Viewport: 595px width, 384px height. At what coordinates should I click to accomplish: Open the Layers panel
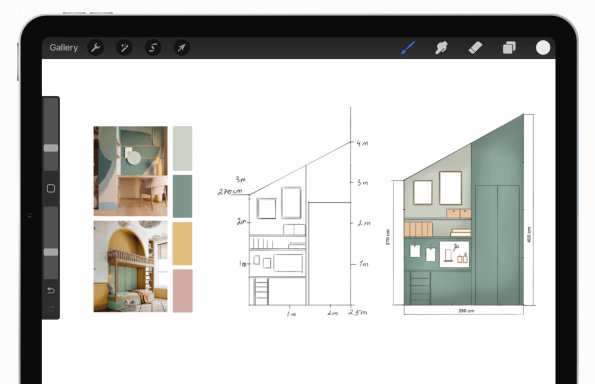point(509,48)
